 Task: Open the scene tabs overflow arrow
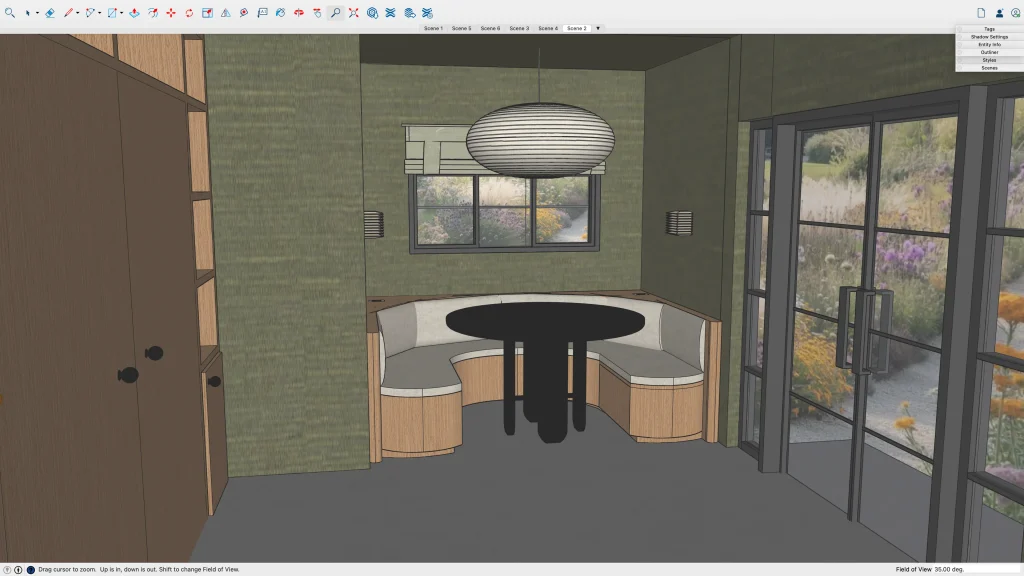(x=598, y=28)
